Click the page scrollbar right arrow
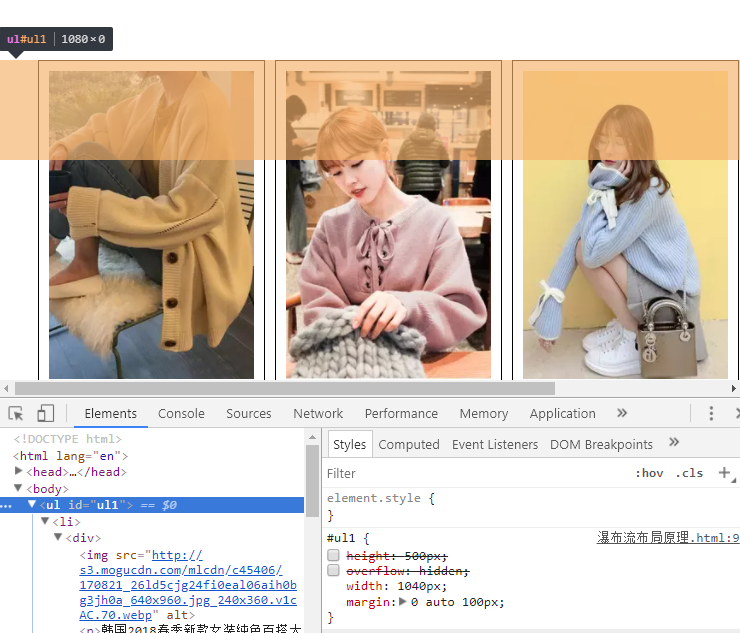The height and width of the screenshot is (633, 740). 733,388
